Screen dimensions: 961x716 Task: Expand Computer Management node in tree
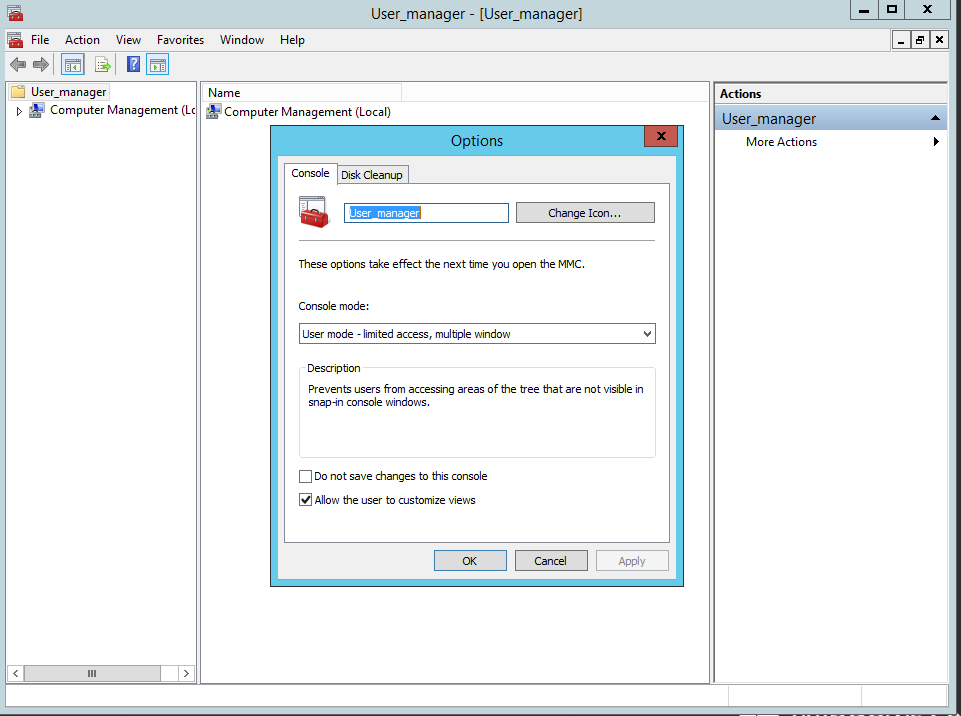(19, 111)
